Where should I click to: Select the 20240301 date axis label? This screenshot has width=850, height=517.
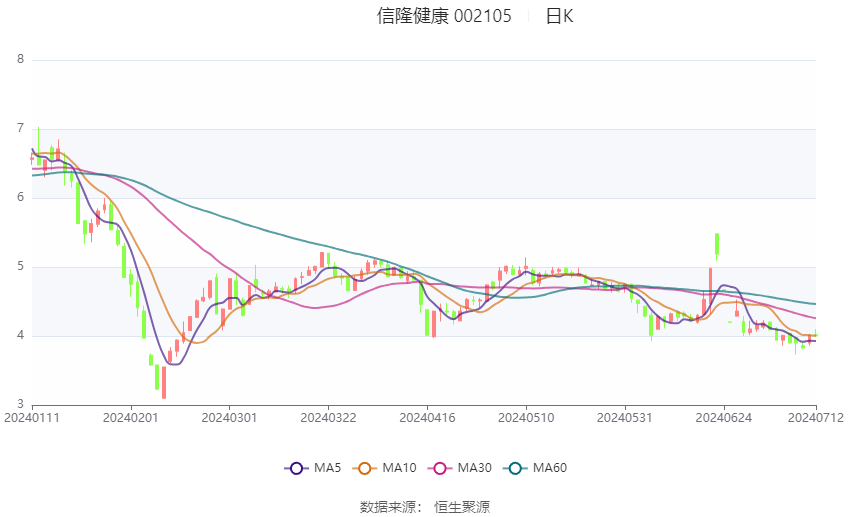click(x=229, y=418)
